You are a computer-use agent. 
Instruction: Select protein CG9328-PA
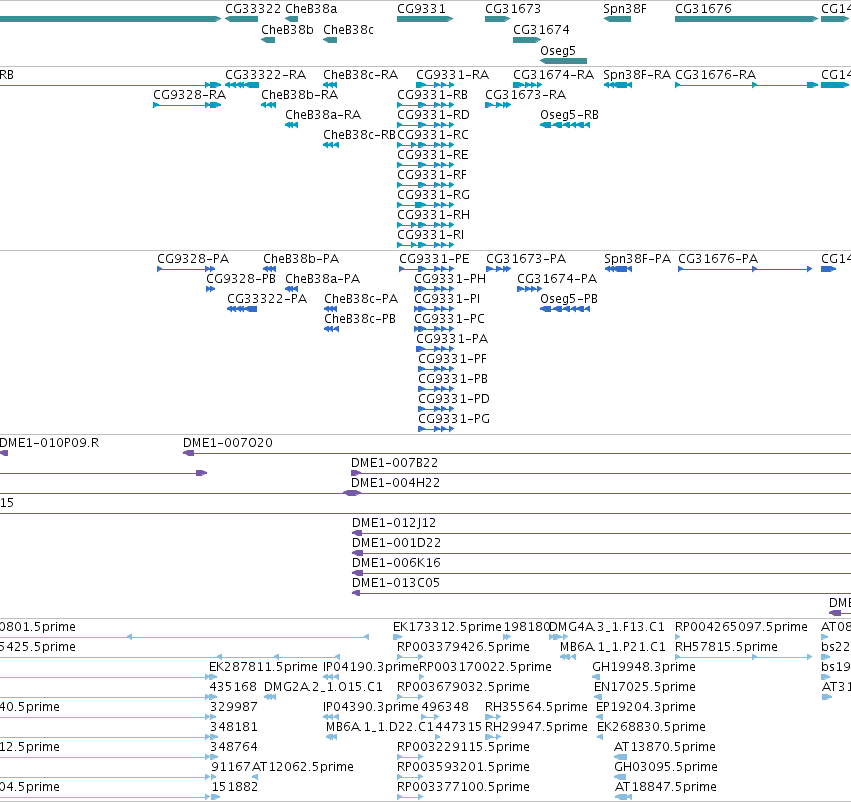(x=193, y=259)
